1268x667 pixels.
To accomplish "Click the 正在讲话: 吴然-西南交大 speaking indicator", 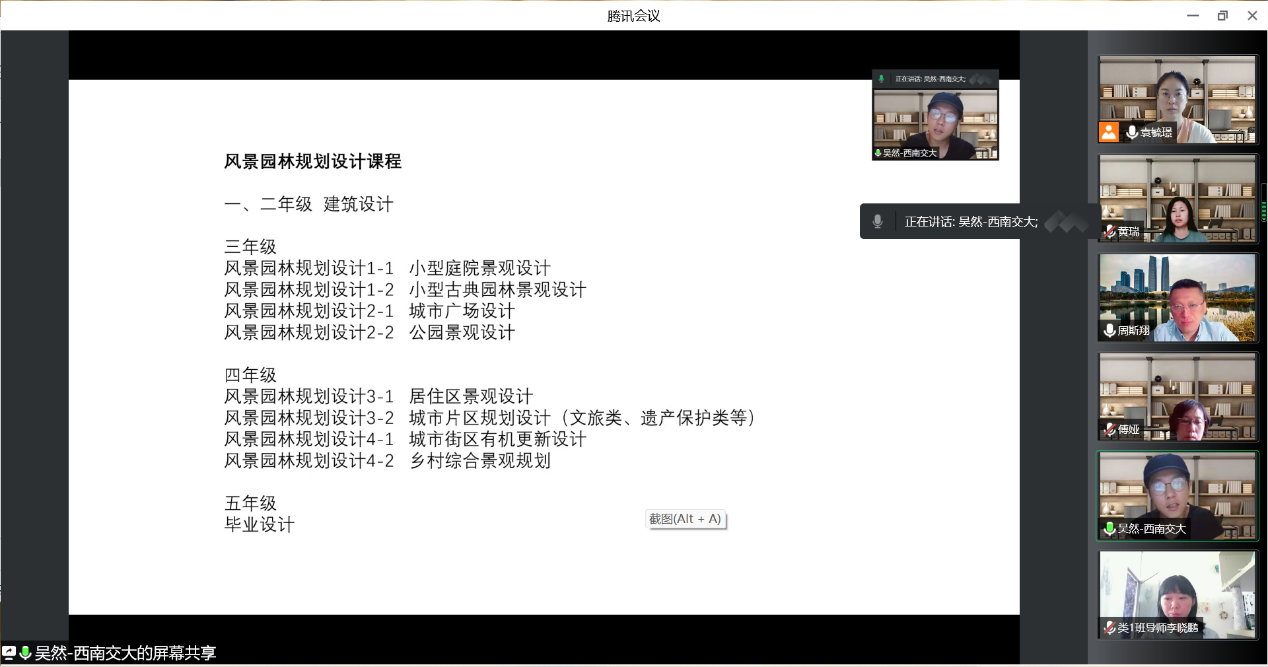I will [x=970, y=222].
